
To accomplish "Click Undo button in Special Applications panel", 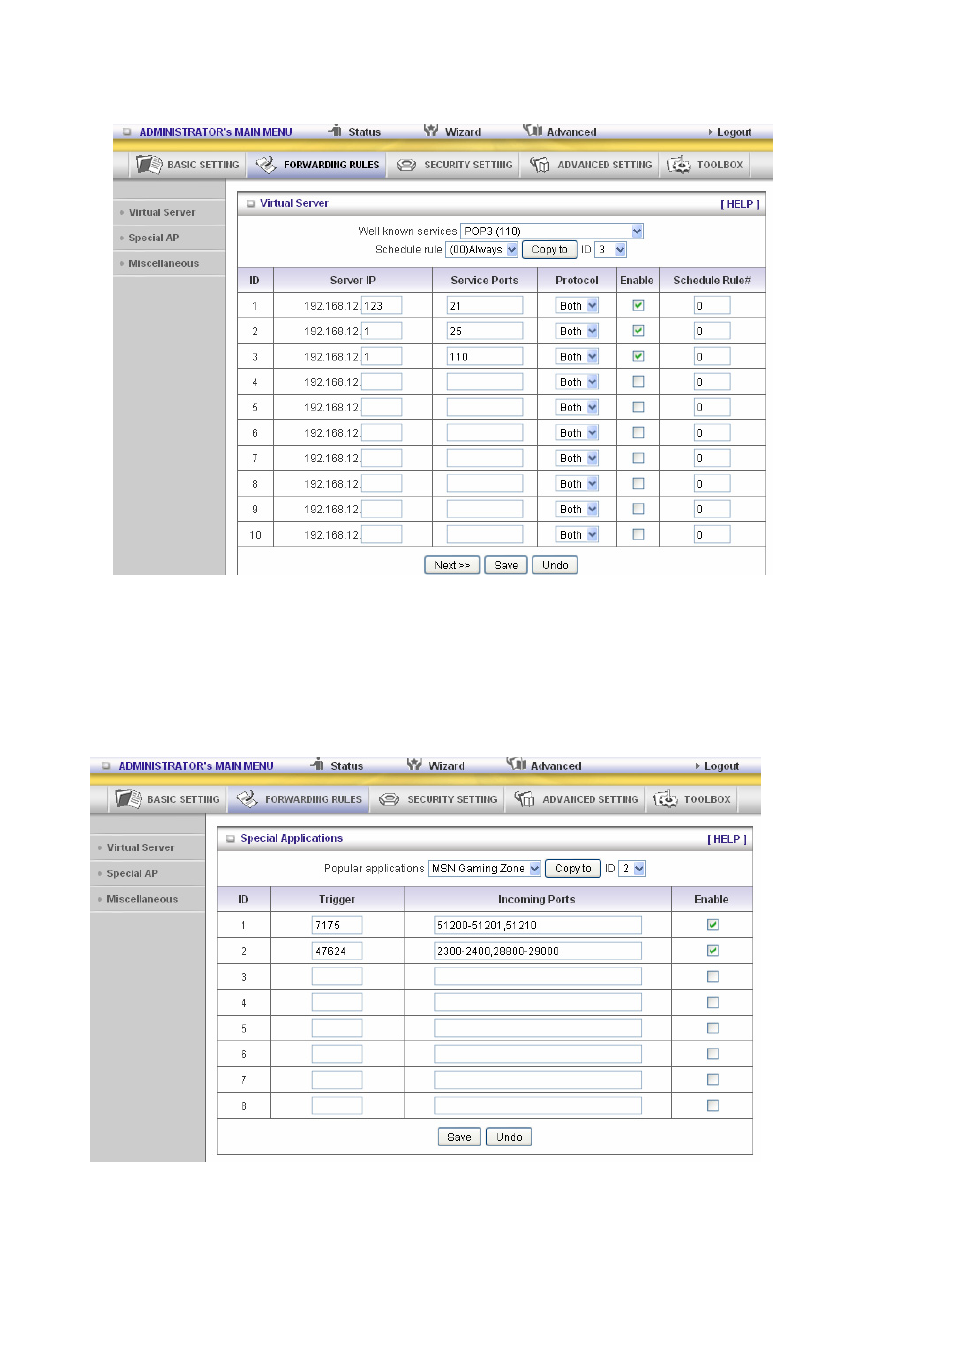I will coord(509,1137).
